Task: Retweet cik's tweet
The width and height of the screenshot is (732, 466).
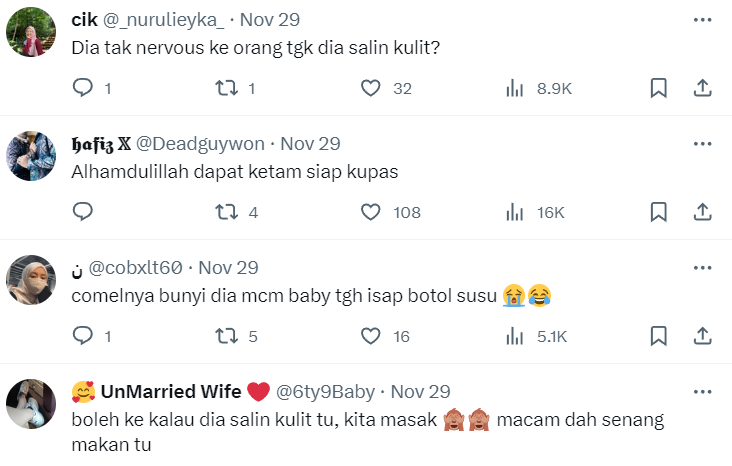Action: [227, 88]
